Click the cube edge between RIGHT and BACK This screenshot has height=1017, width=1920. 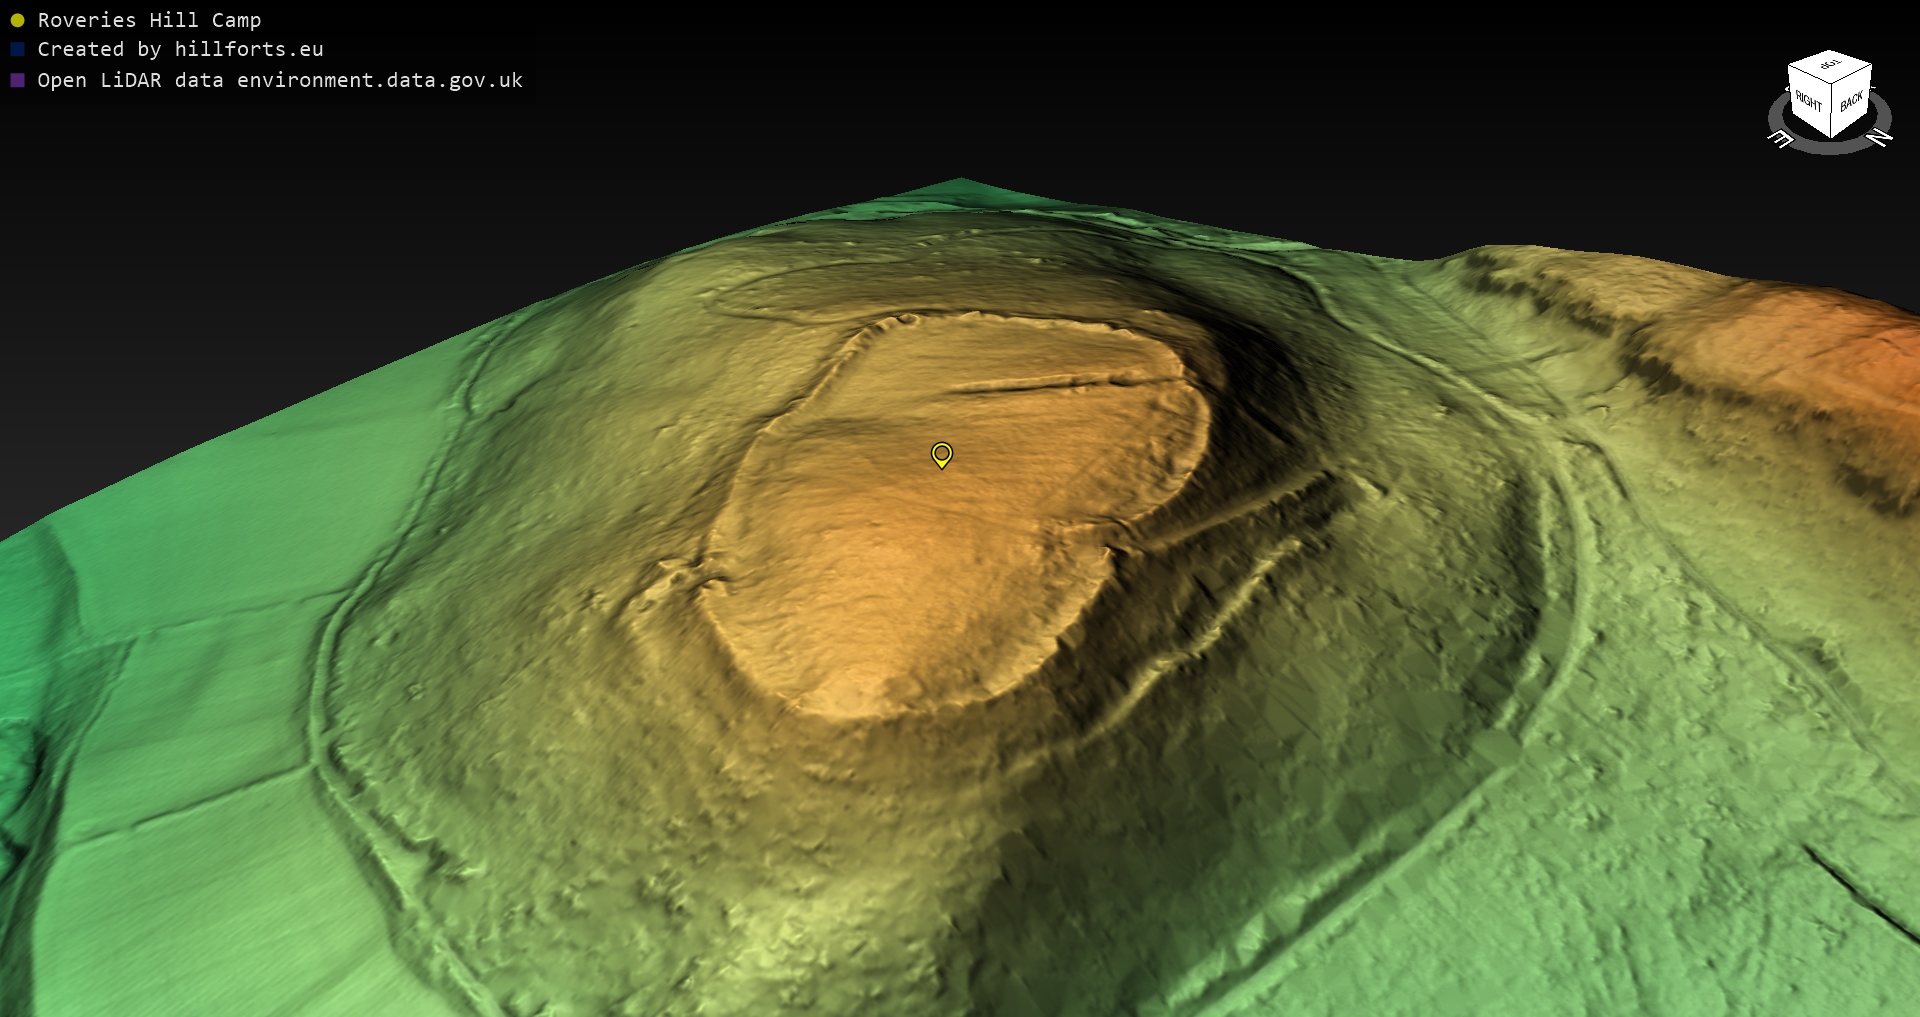[1831, 110]
